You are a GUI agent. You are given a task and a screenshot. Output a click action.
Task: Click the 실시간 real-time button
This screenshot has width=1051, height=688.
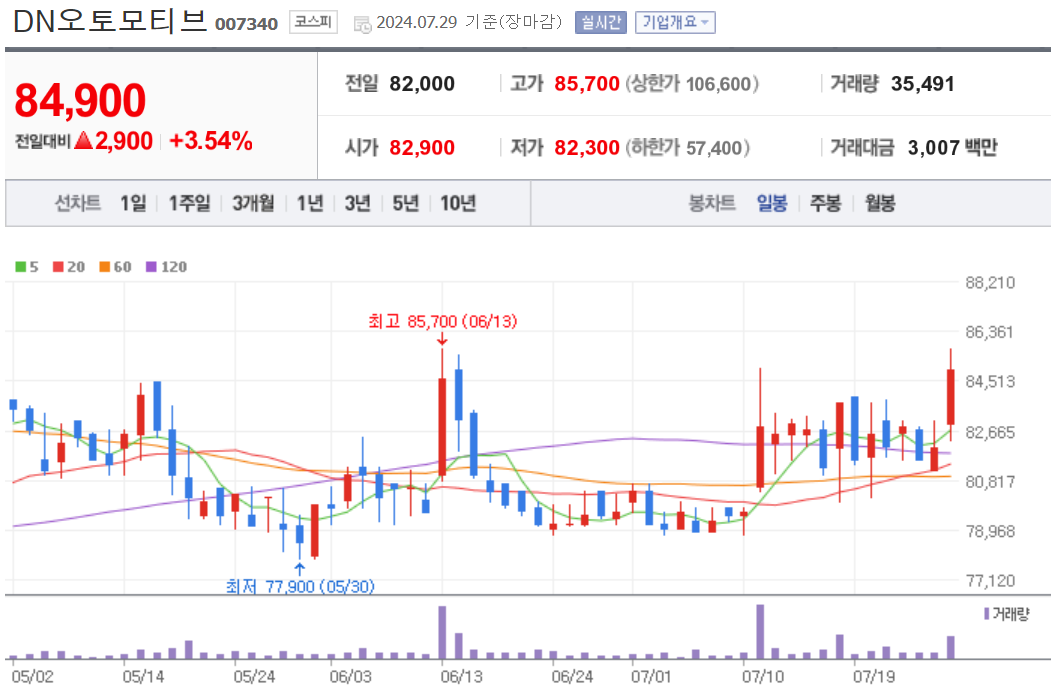(601, 23)
